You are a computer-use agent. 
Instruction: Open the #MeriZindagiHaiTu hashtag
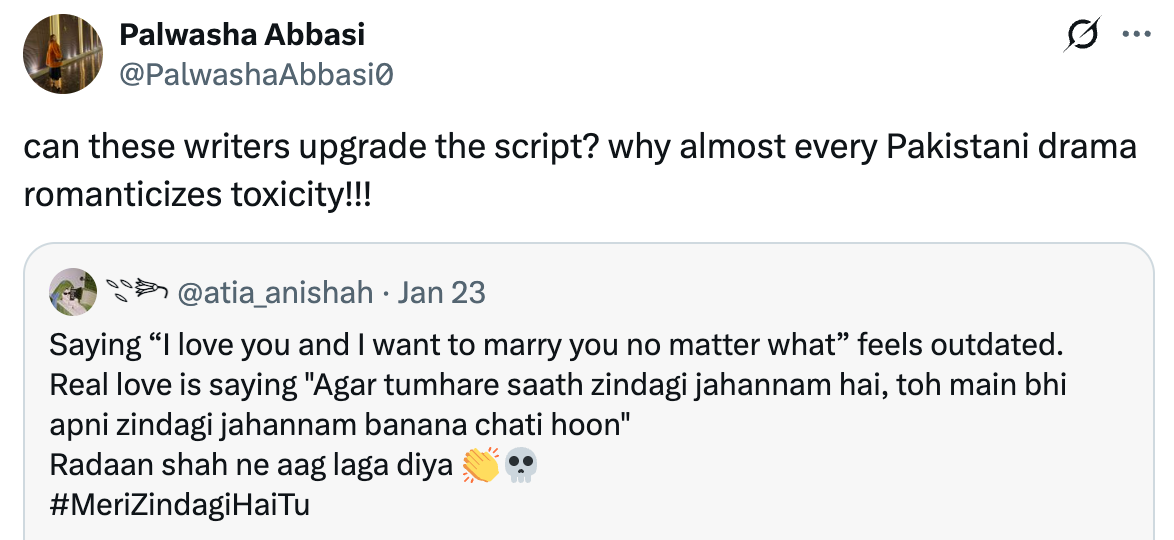(179, 505)
